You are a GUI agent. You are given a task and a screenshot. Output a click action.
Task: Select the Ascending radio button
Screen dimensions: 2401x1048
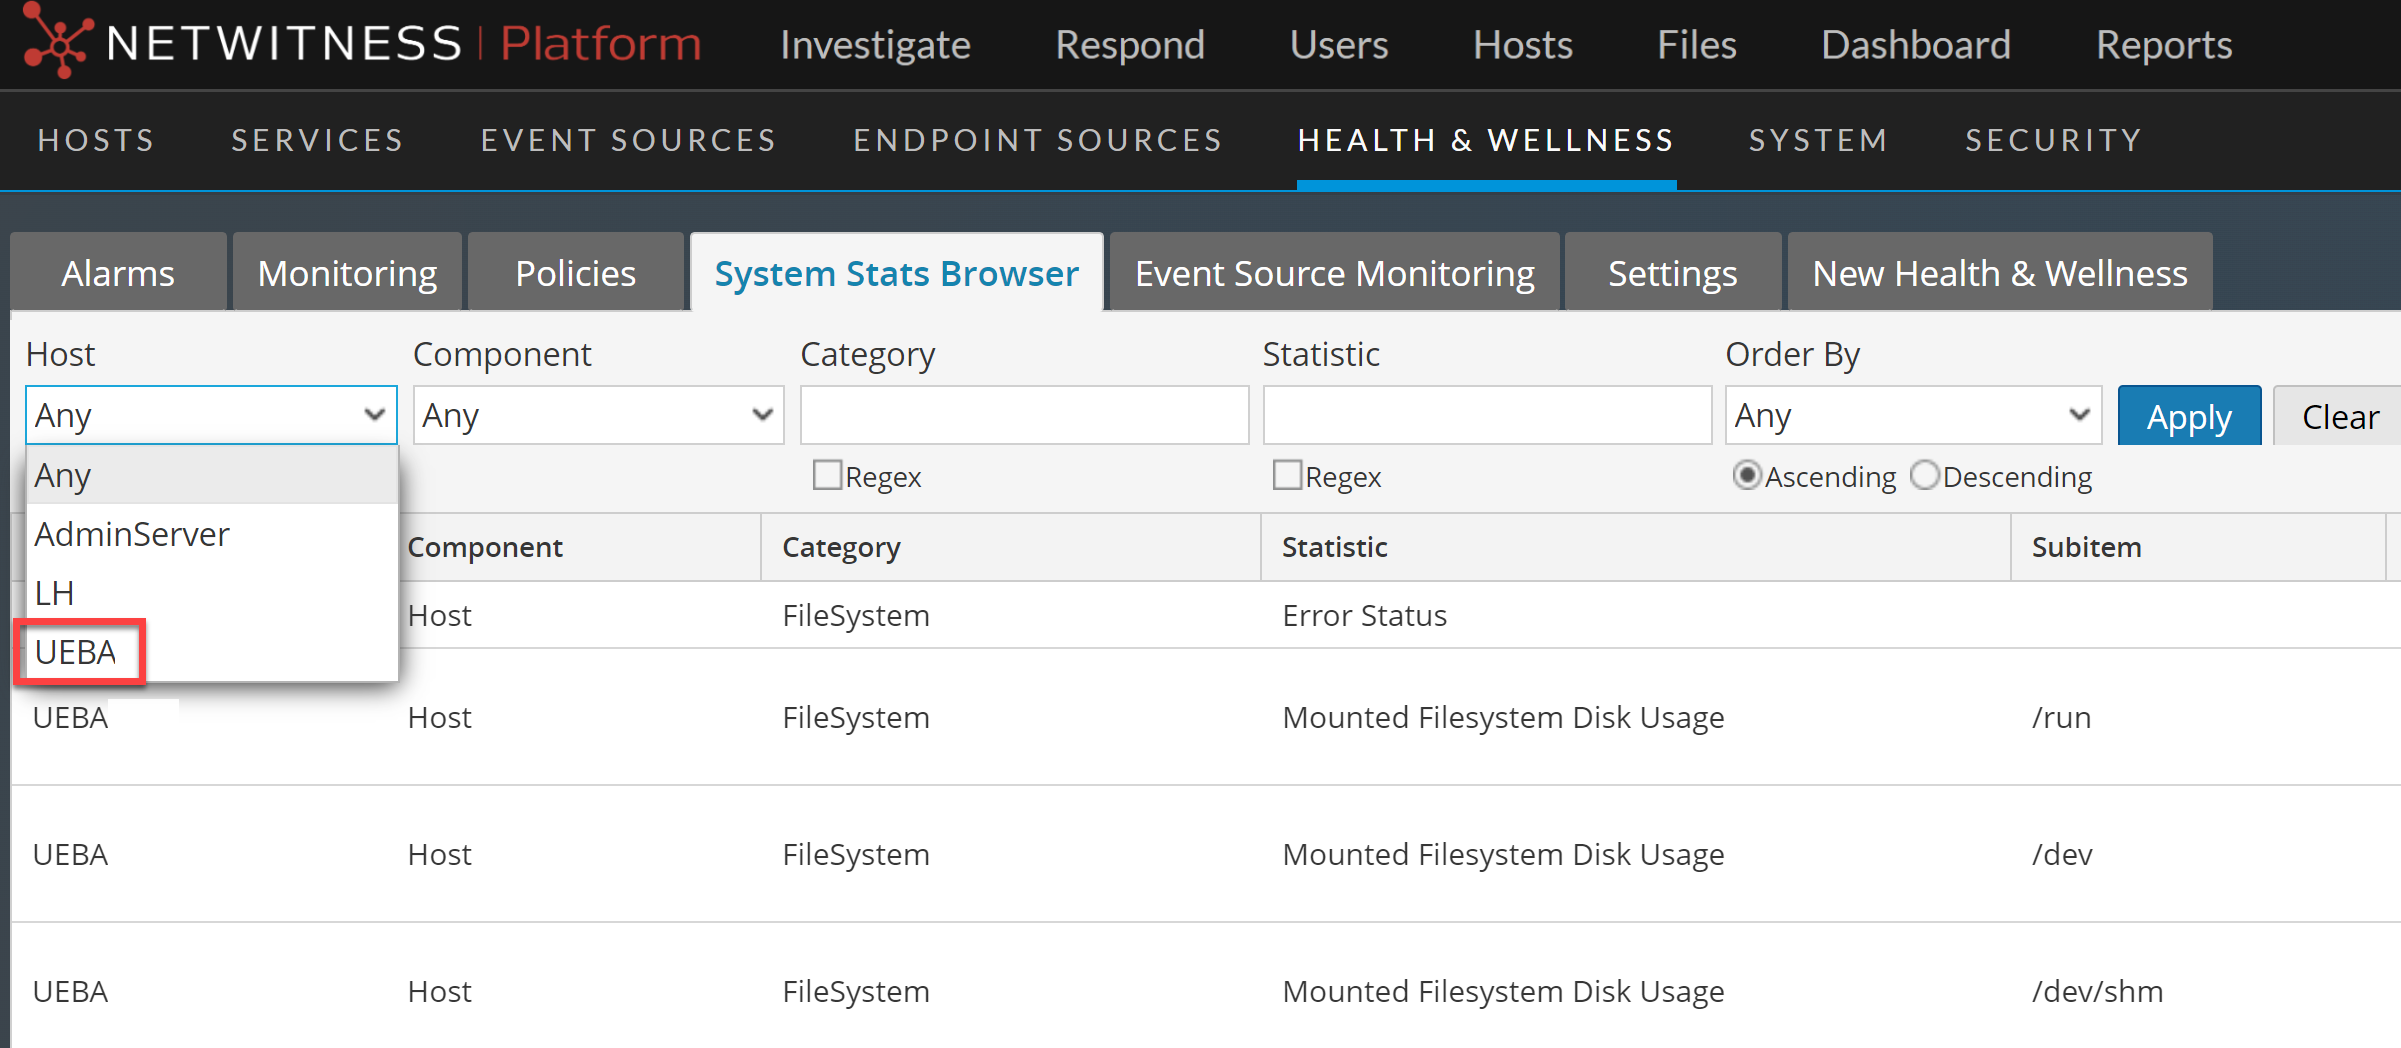[1746, 475]
